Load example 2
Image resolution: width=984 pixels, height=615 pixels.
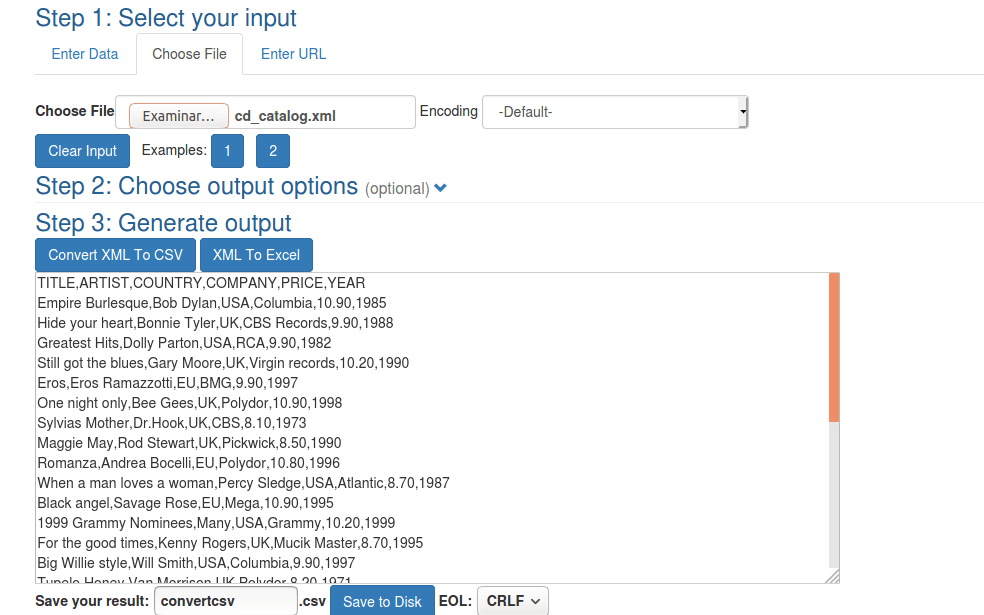pos(272,151)
